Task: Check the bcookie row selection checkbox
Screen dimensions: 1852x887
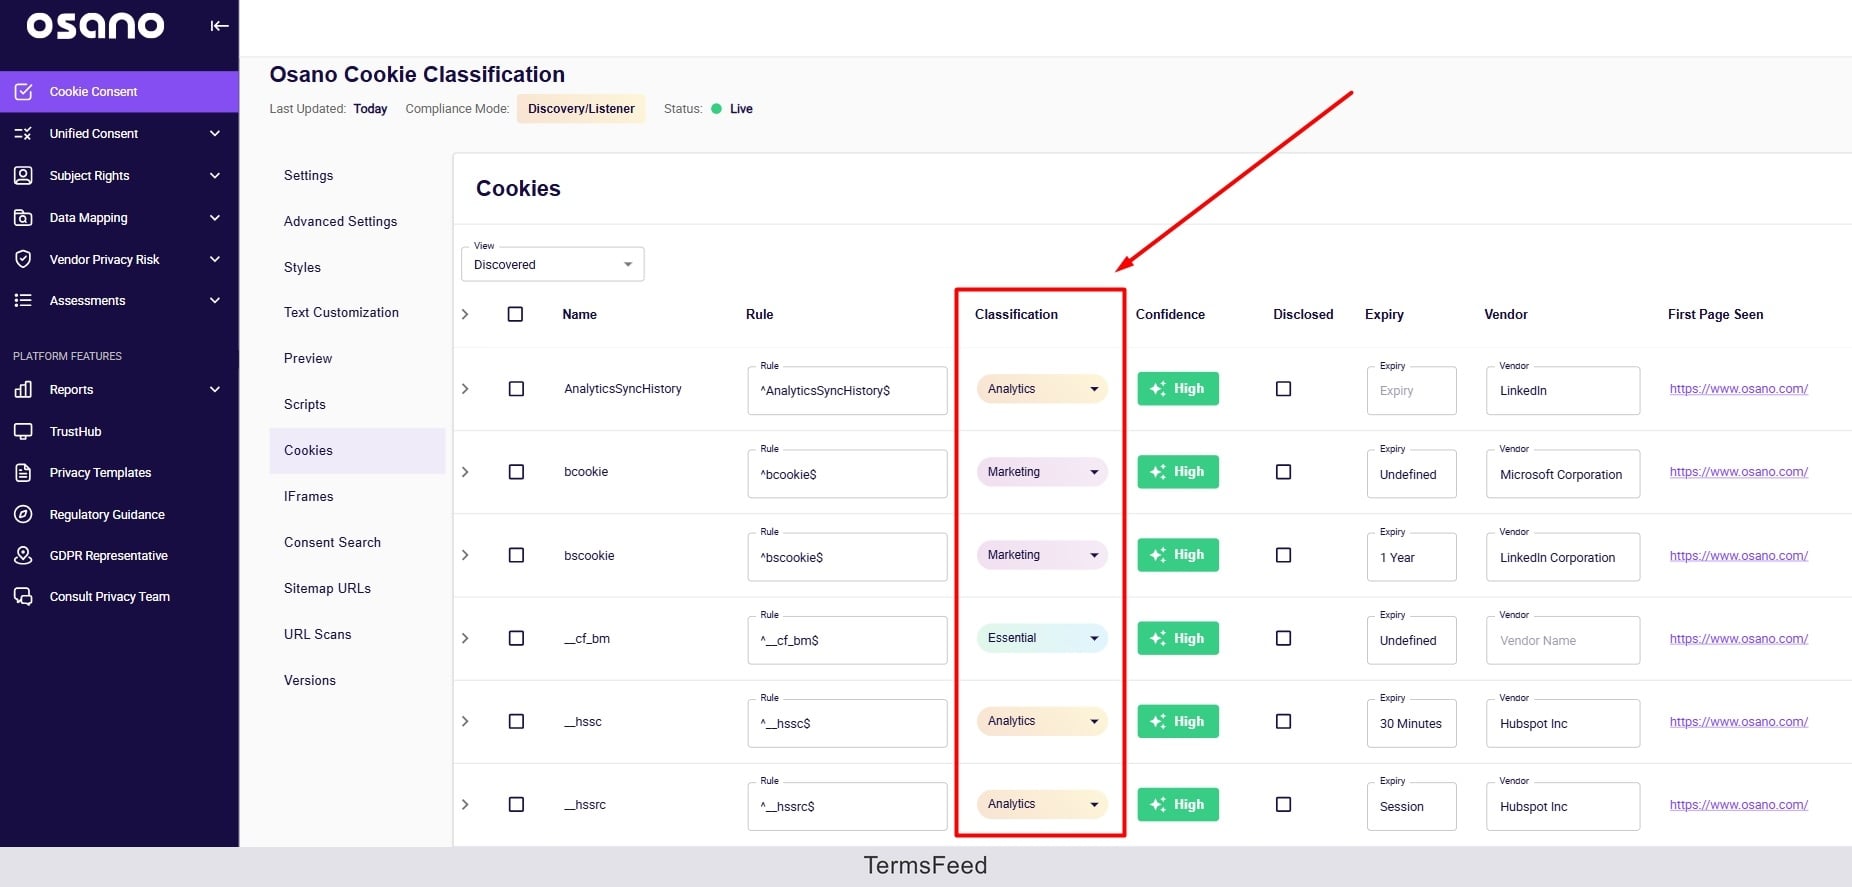Action: click(x=516, y=472)
